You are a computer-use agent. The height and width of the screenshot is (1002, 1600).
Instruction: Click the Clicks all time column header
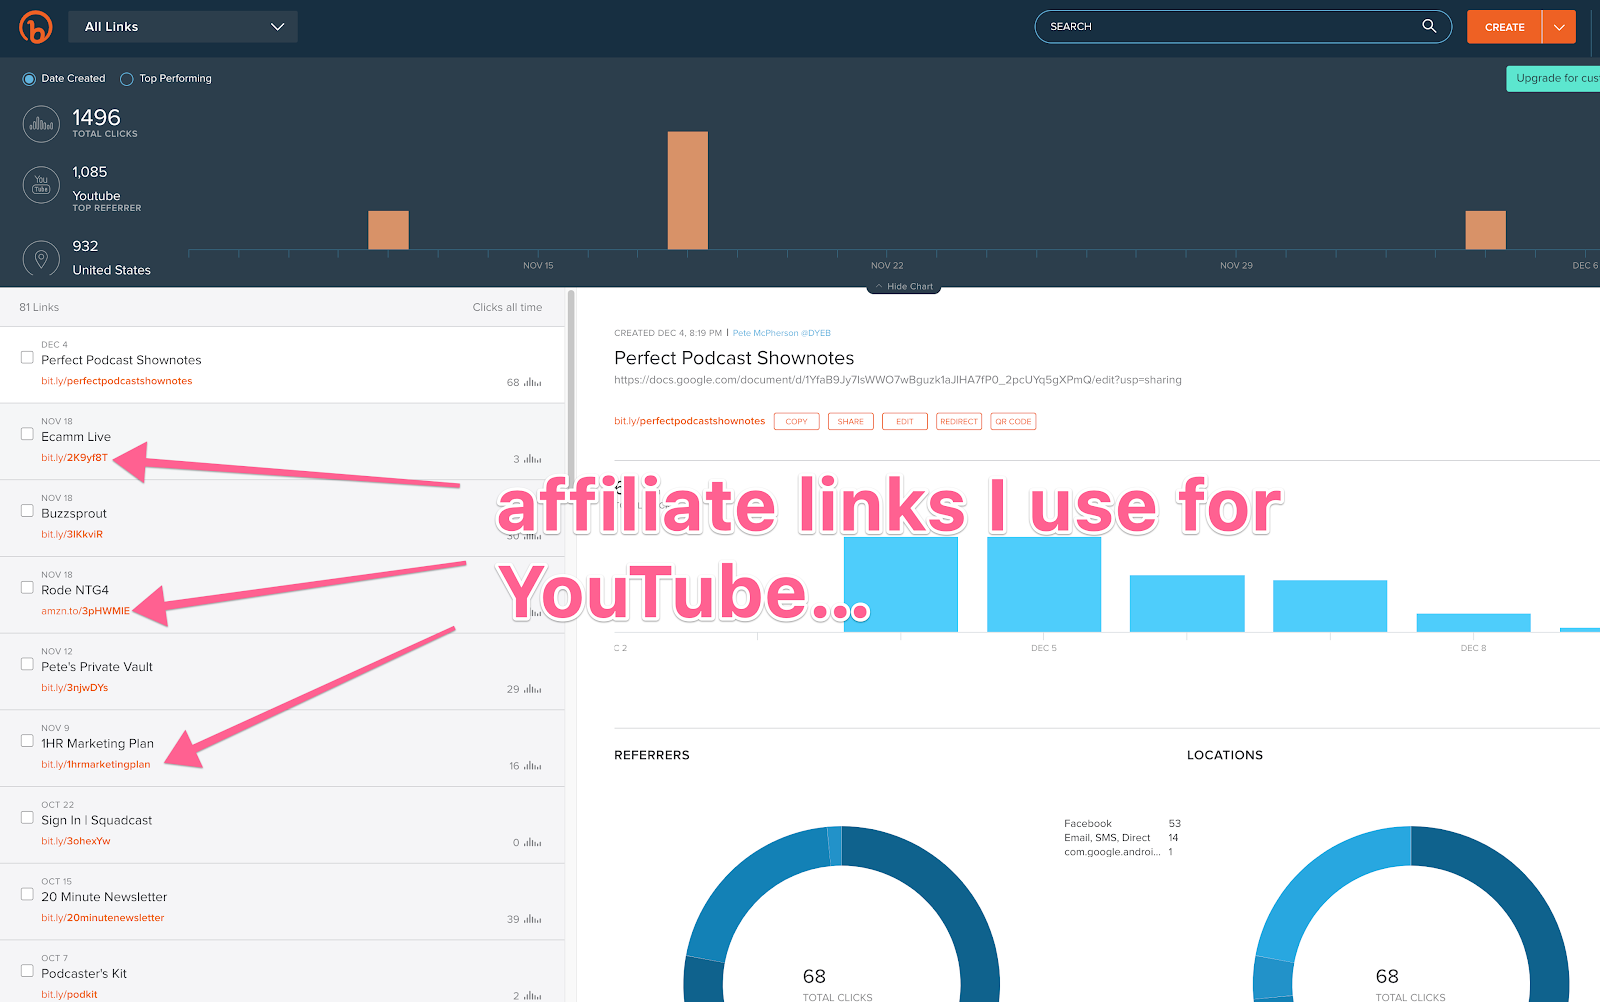click(x=507, y=308)
